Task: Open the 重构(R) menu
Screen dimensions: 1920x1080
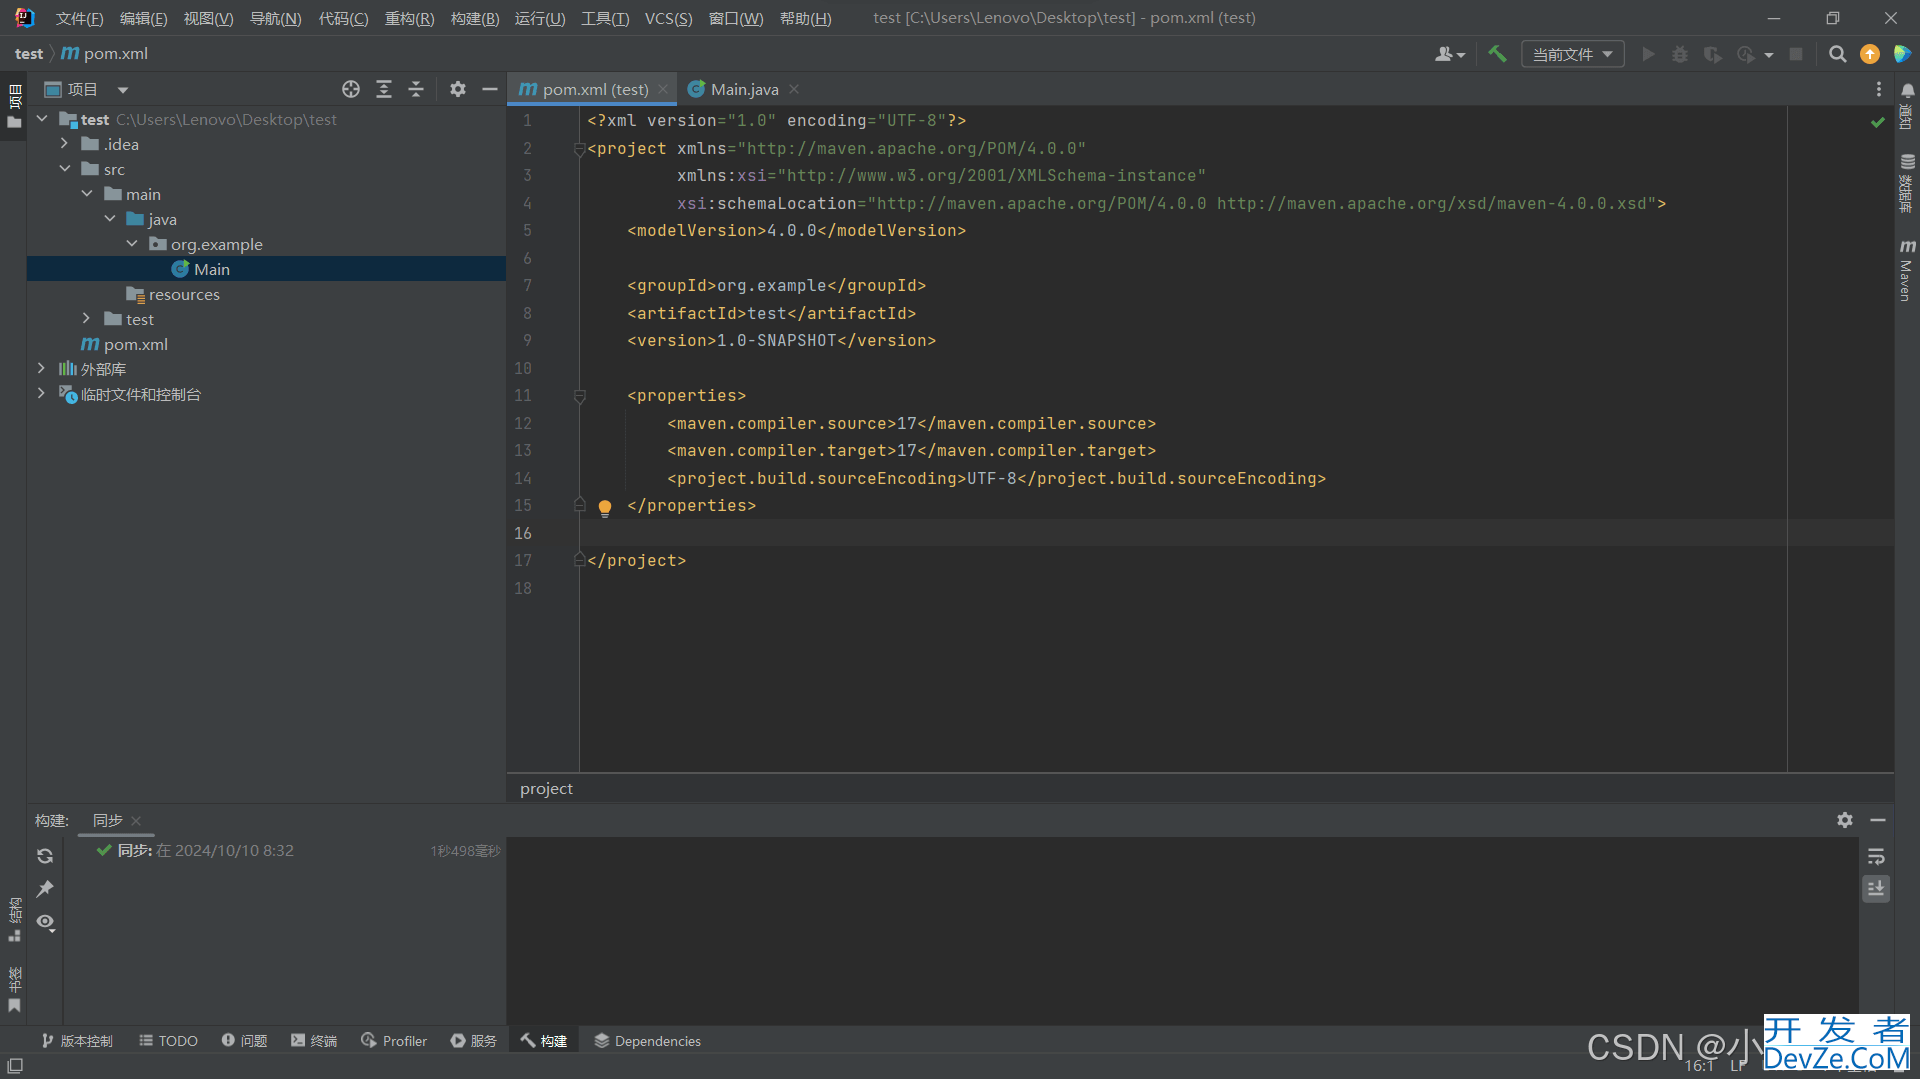Action: click(409, 18)
